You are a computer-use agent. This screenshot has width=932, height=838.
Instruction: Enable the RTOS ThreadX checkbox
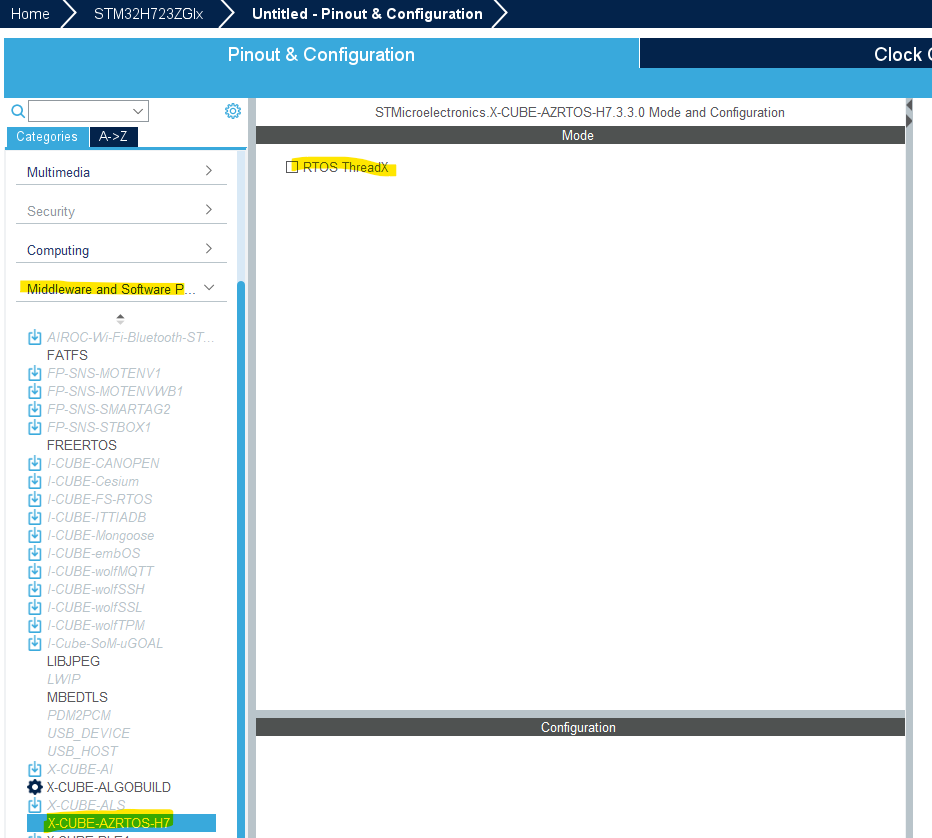[292, 167]
